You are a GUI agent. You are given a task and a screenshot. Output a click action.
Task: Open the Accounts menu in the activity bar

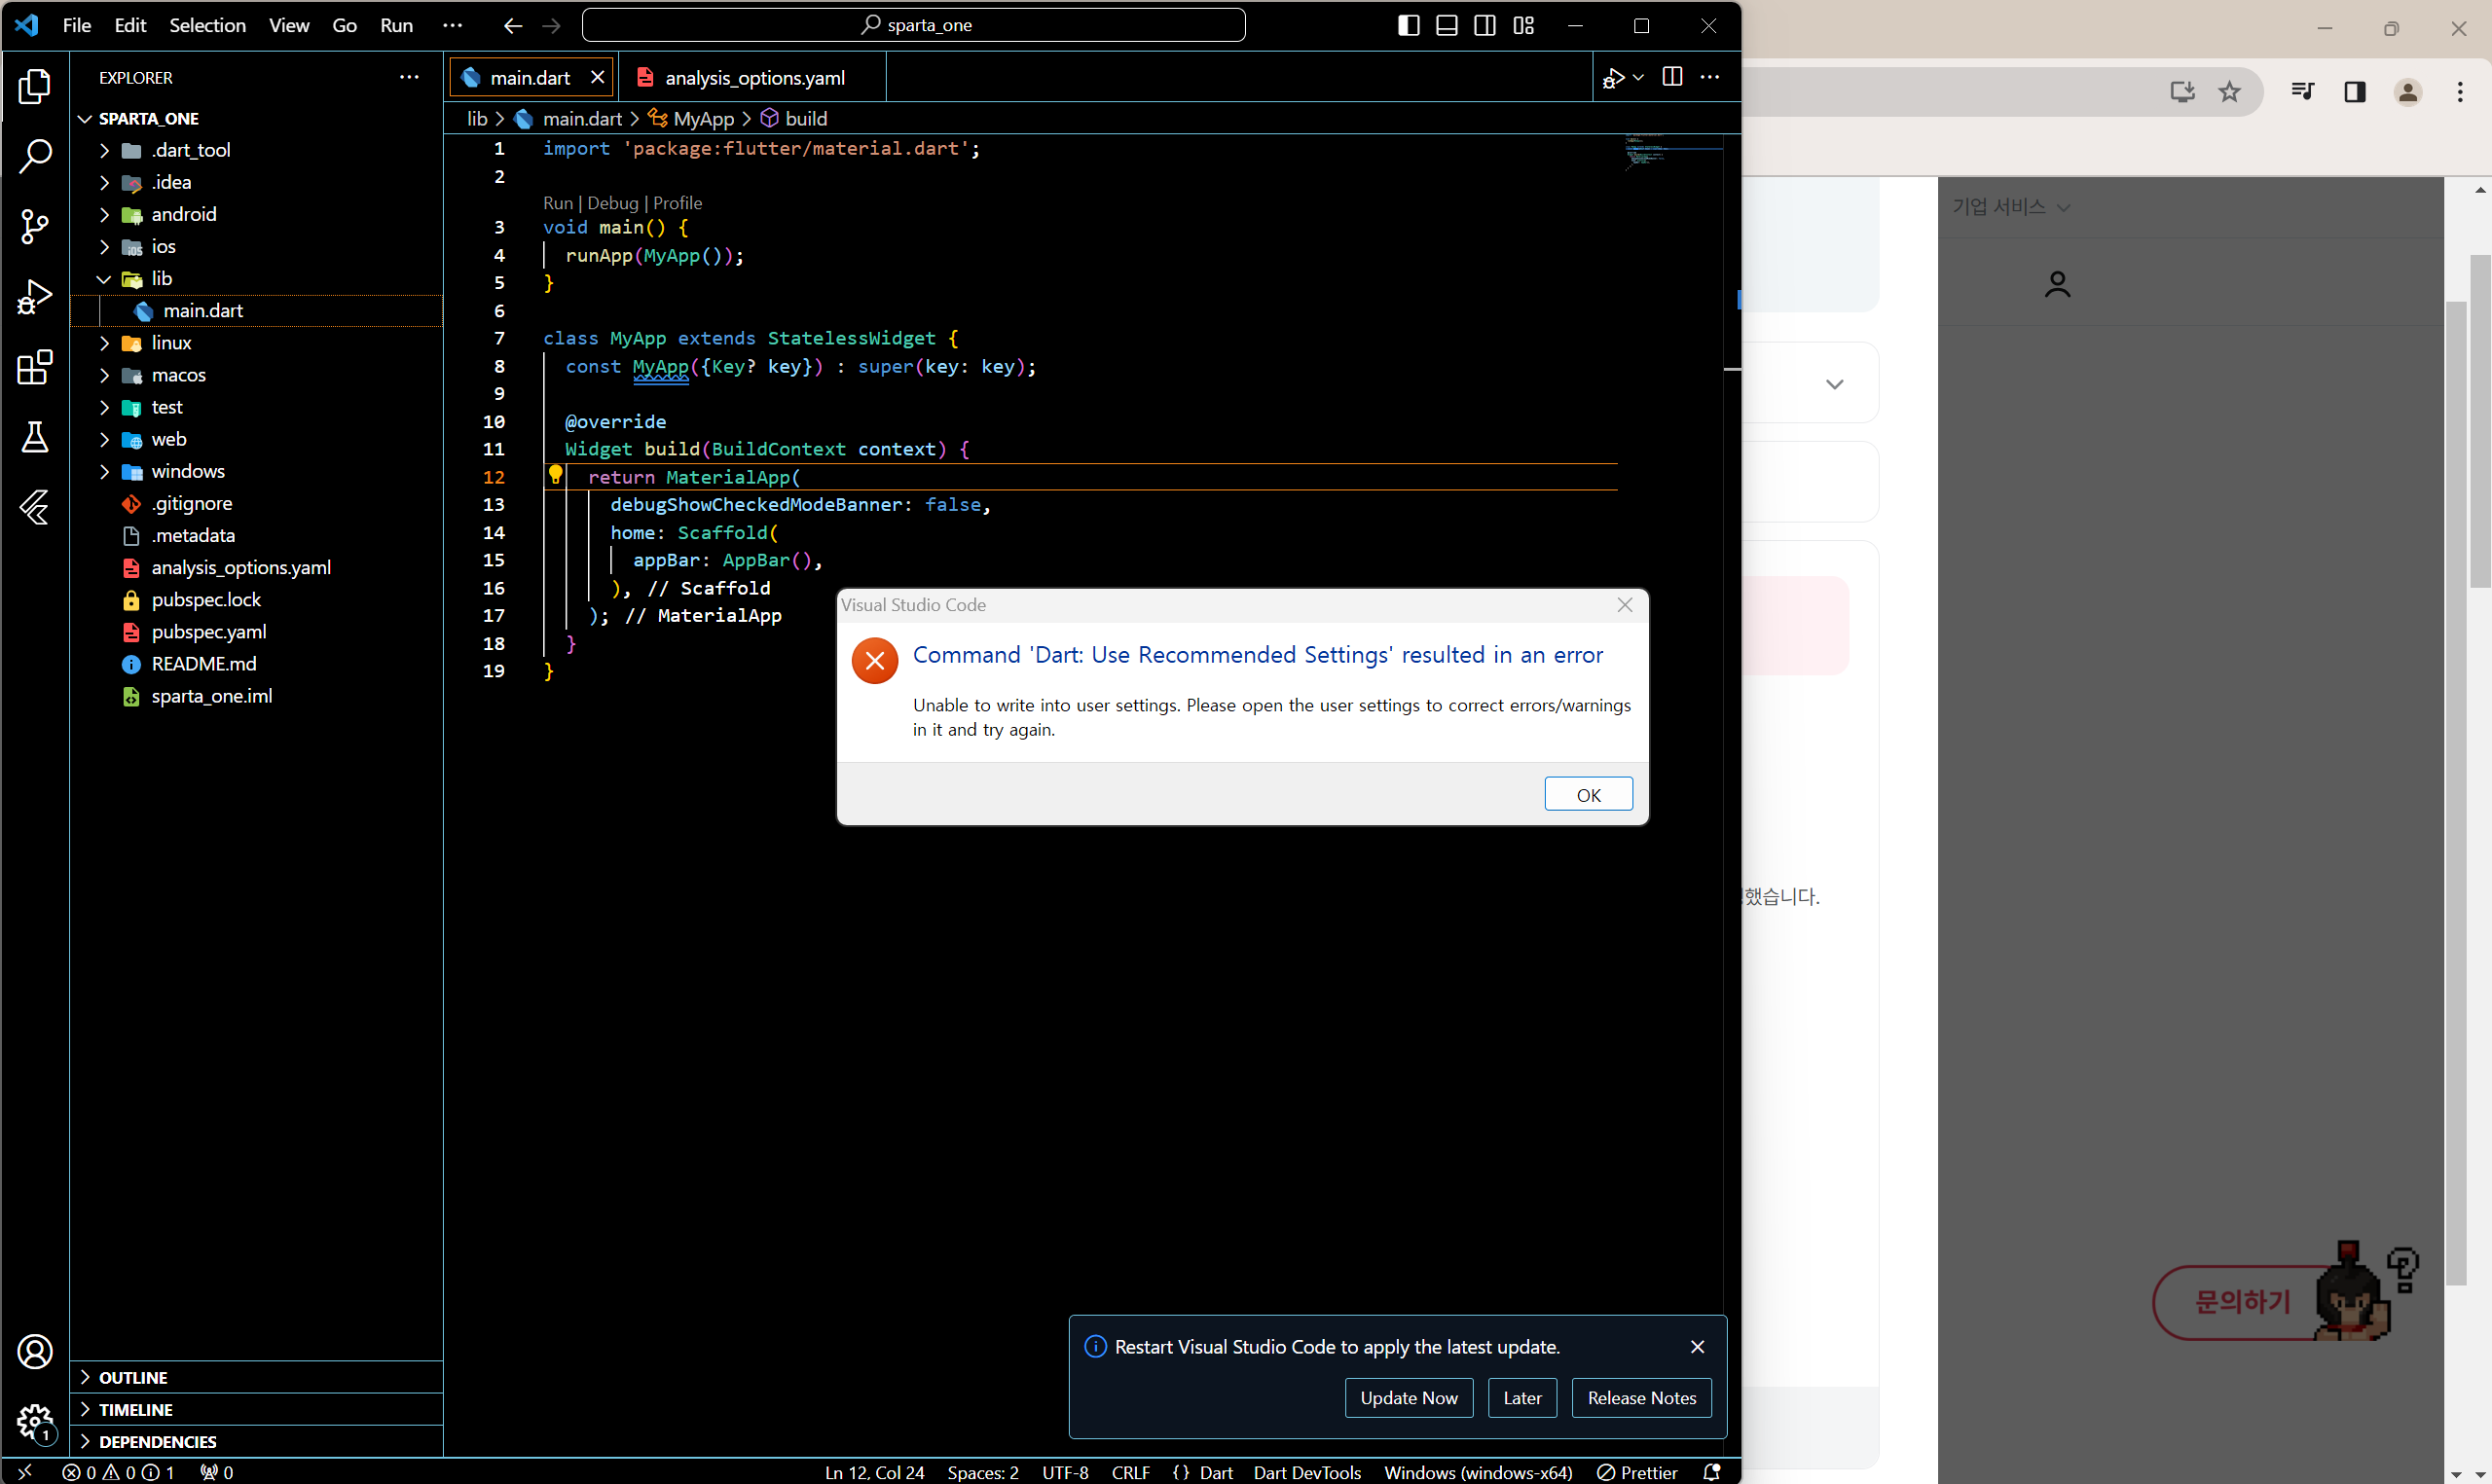35,1352
